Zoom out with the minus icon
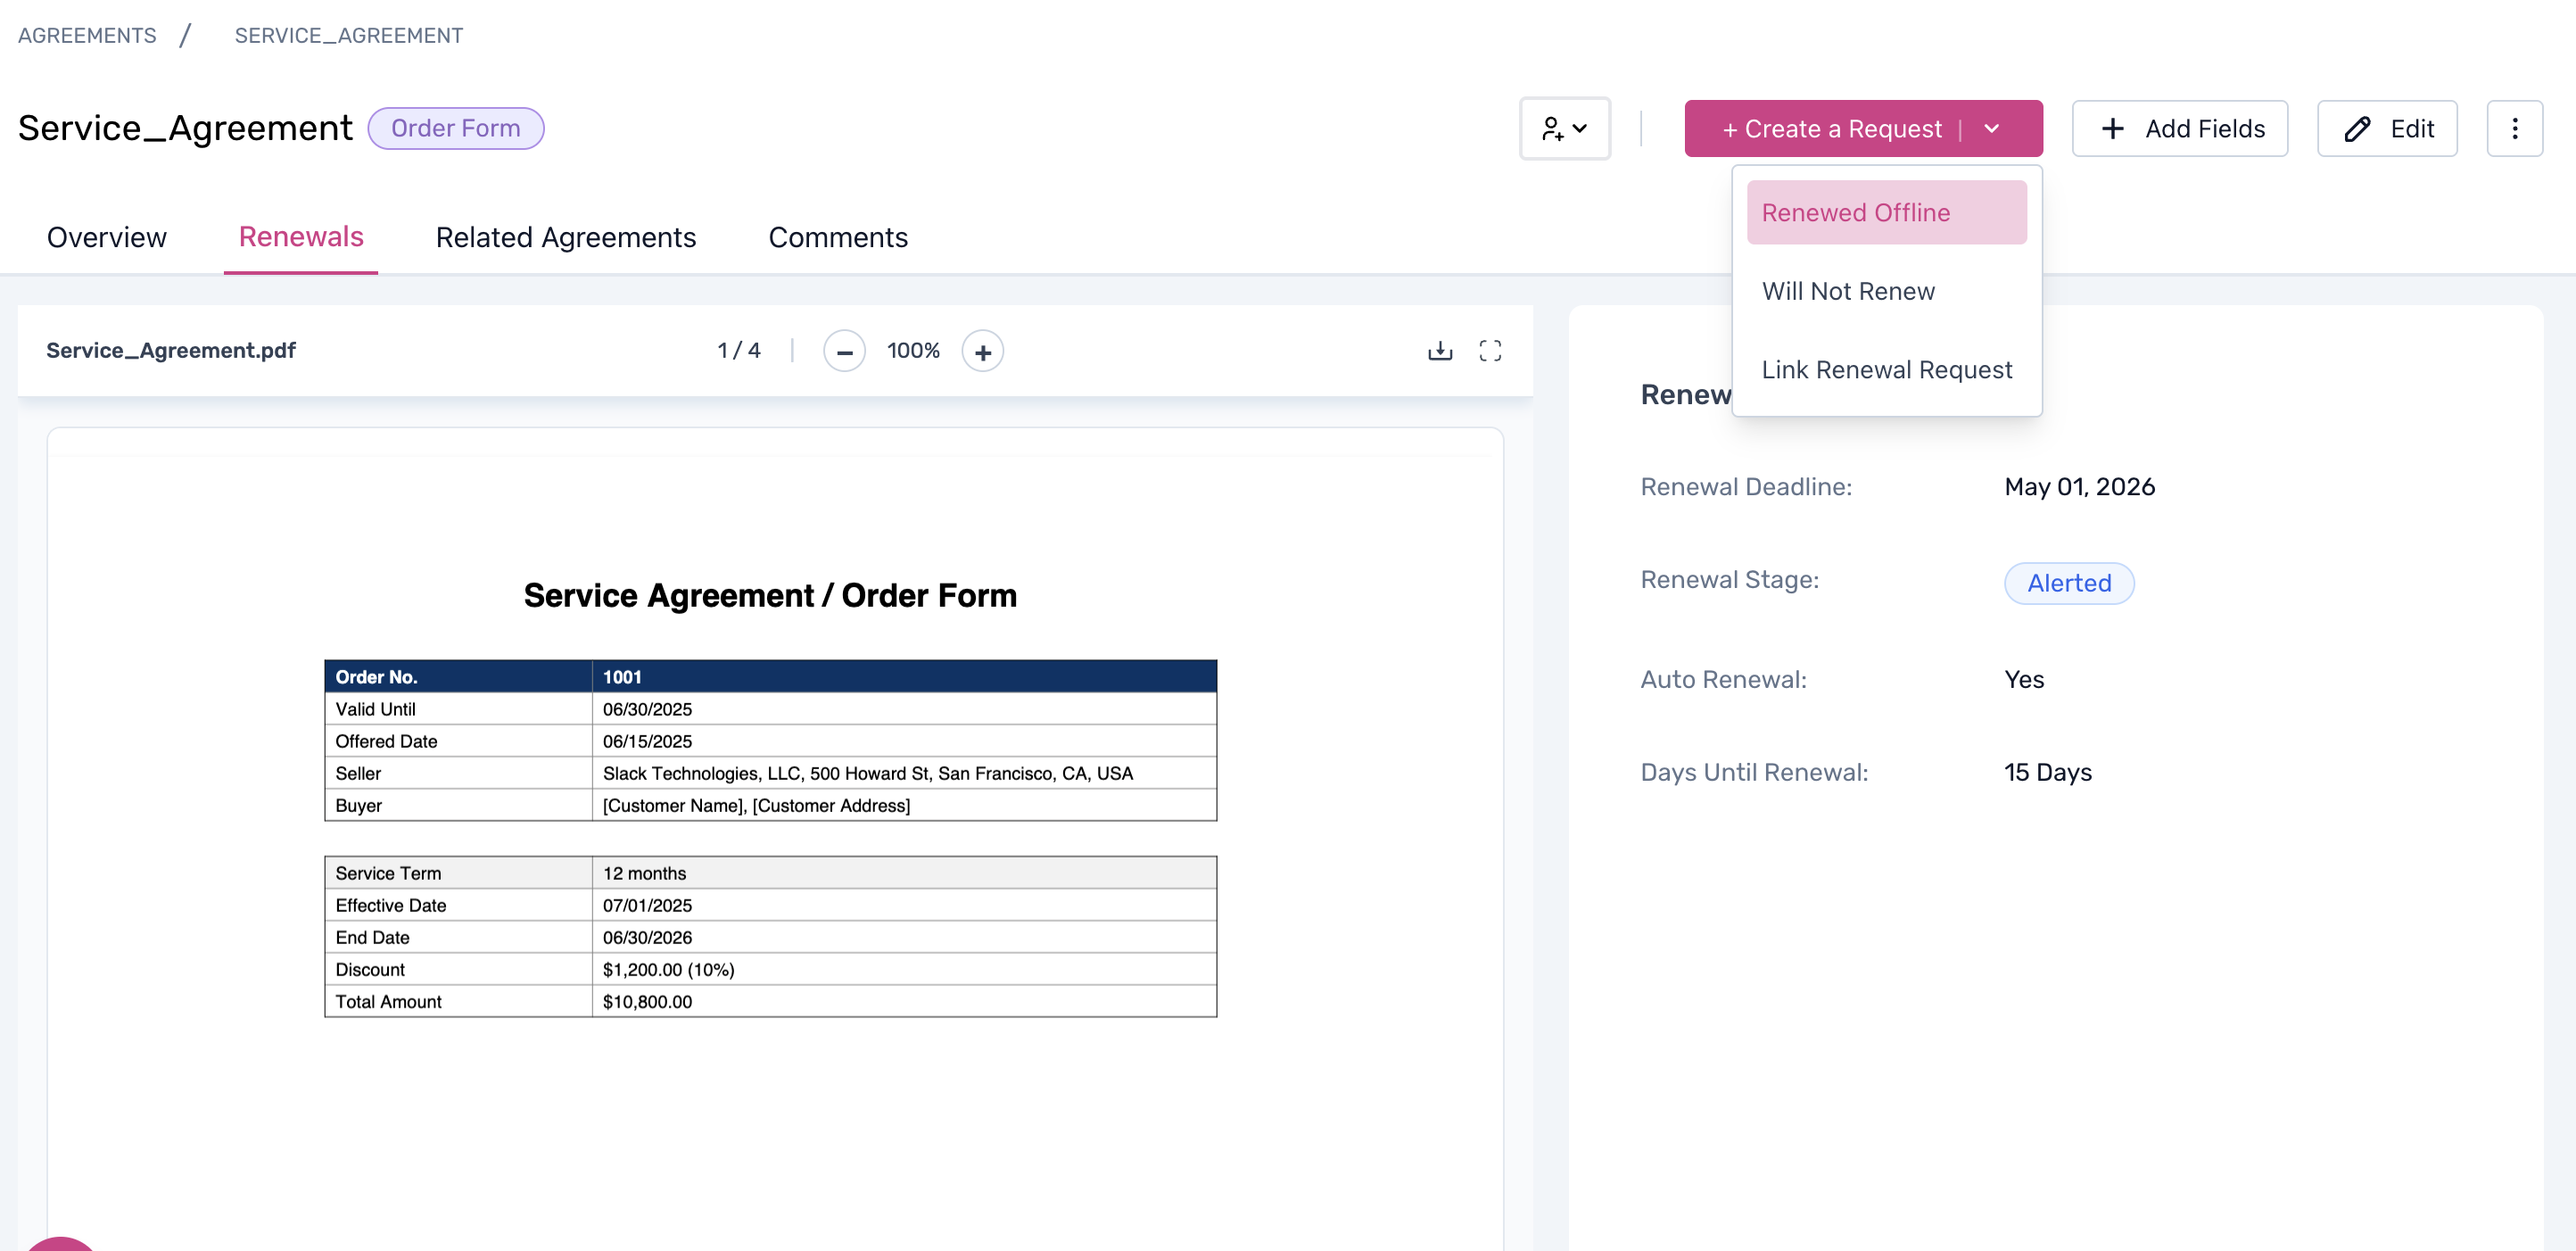Screen dimensions: 2576x1251 (x=843, y=352)
